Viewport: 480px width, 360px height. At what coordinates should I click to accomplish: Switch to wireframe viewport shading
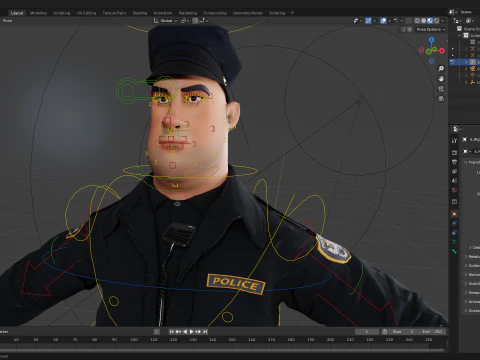(x=417, y=21)
